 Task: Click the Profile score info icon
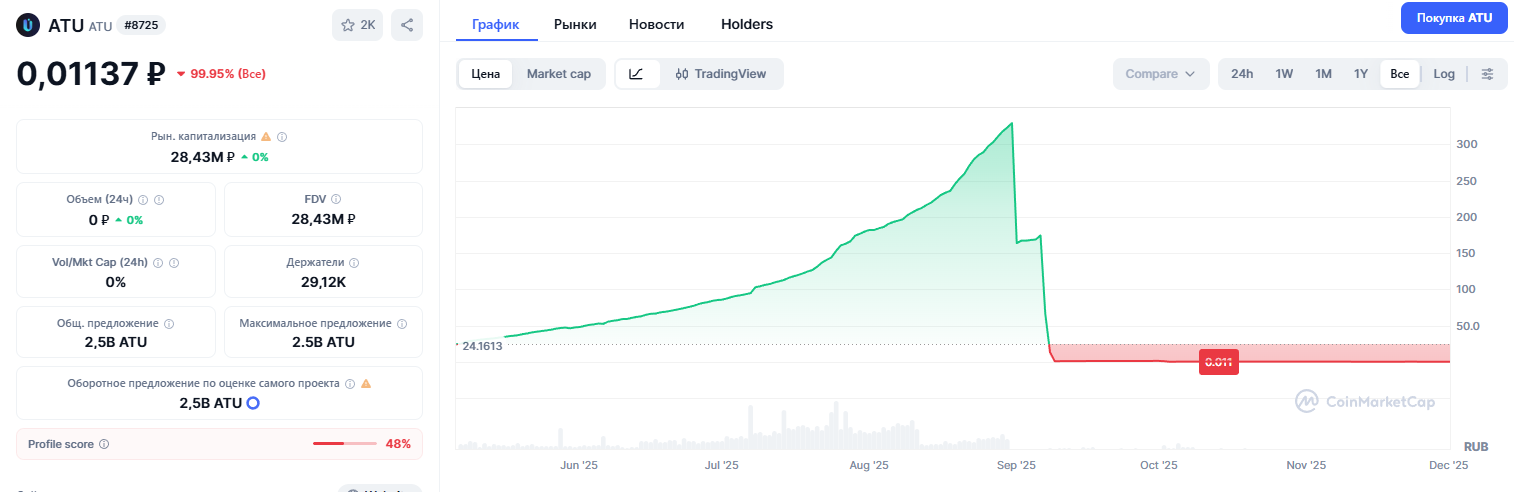tap(104, 444)
